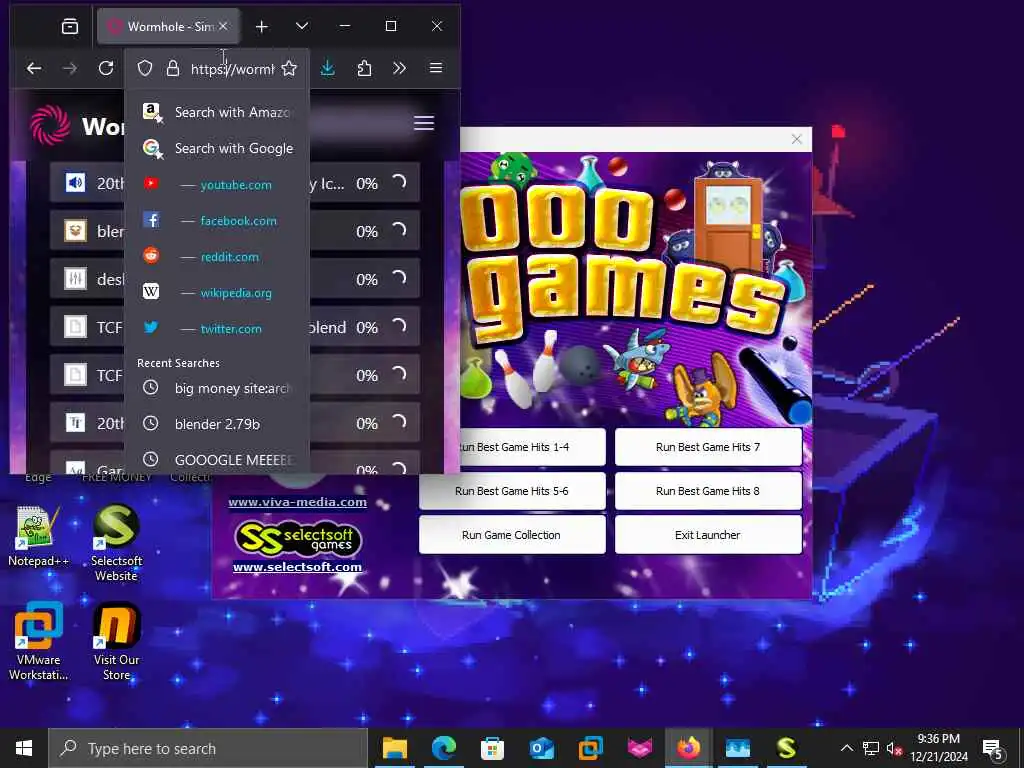Screen dimensions: 1024x768
Task: Select Search with Amazon suggestion
Action: point(217,112)
